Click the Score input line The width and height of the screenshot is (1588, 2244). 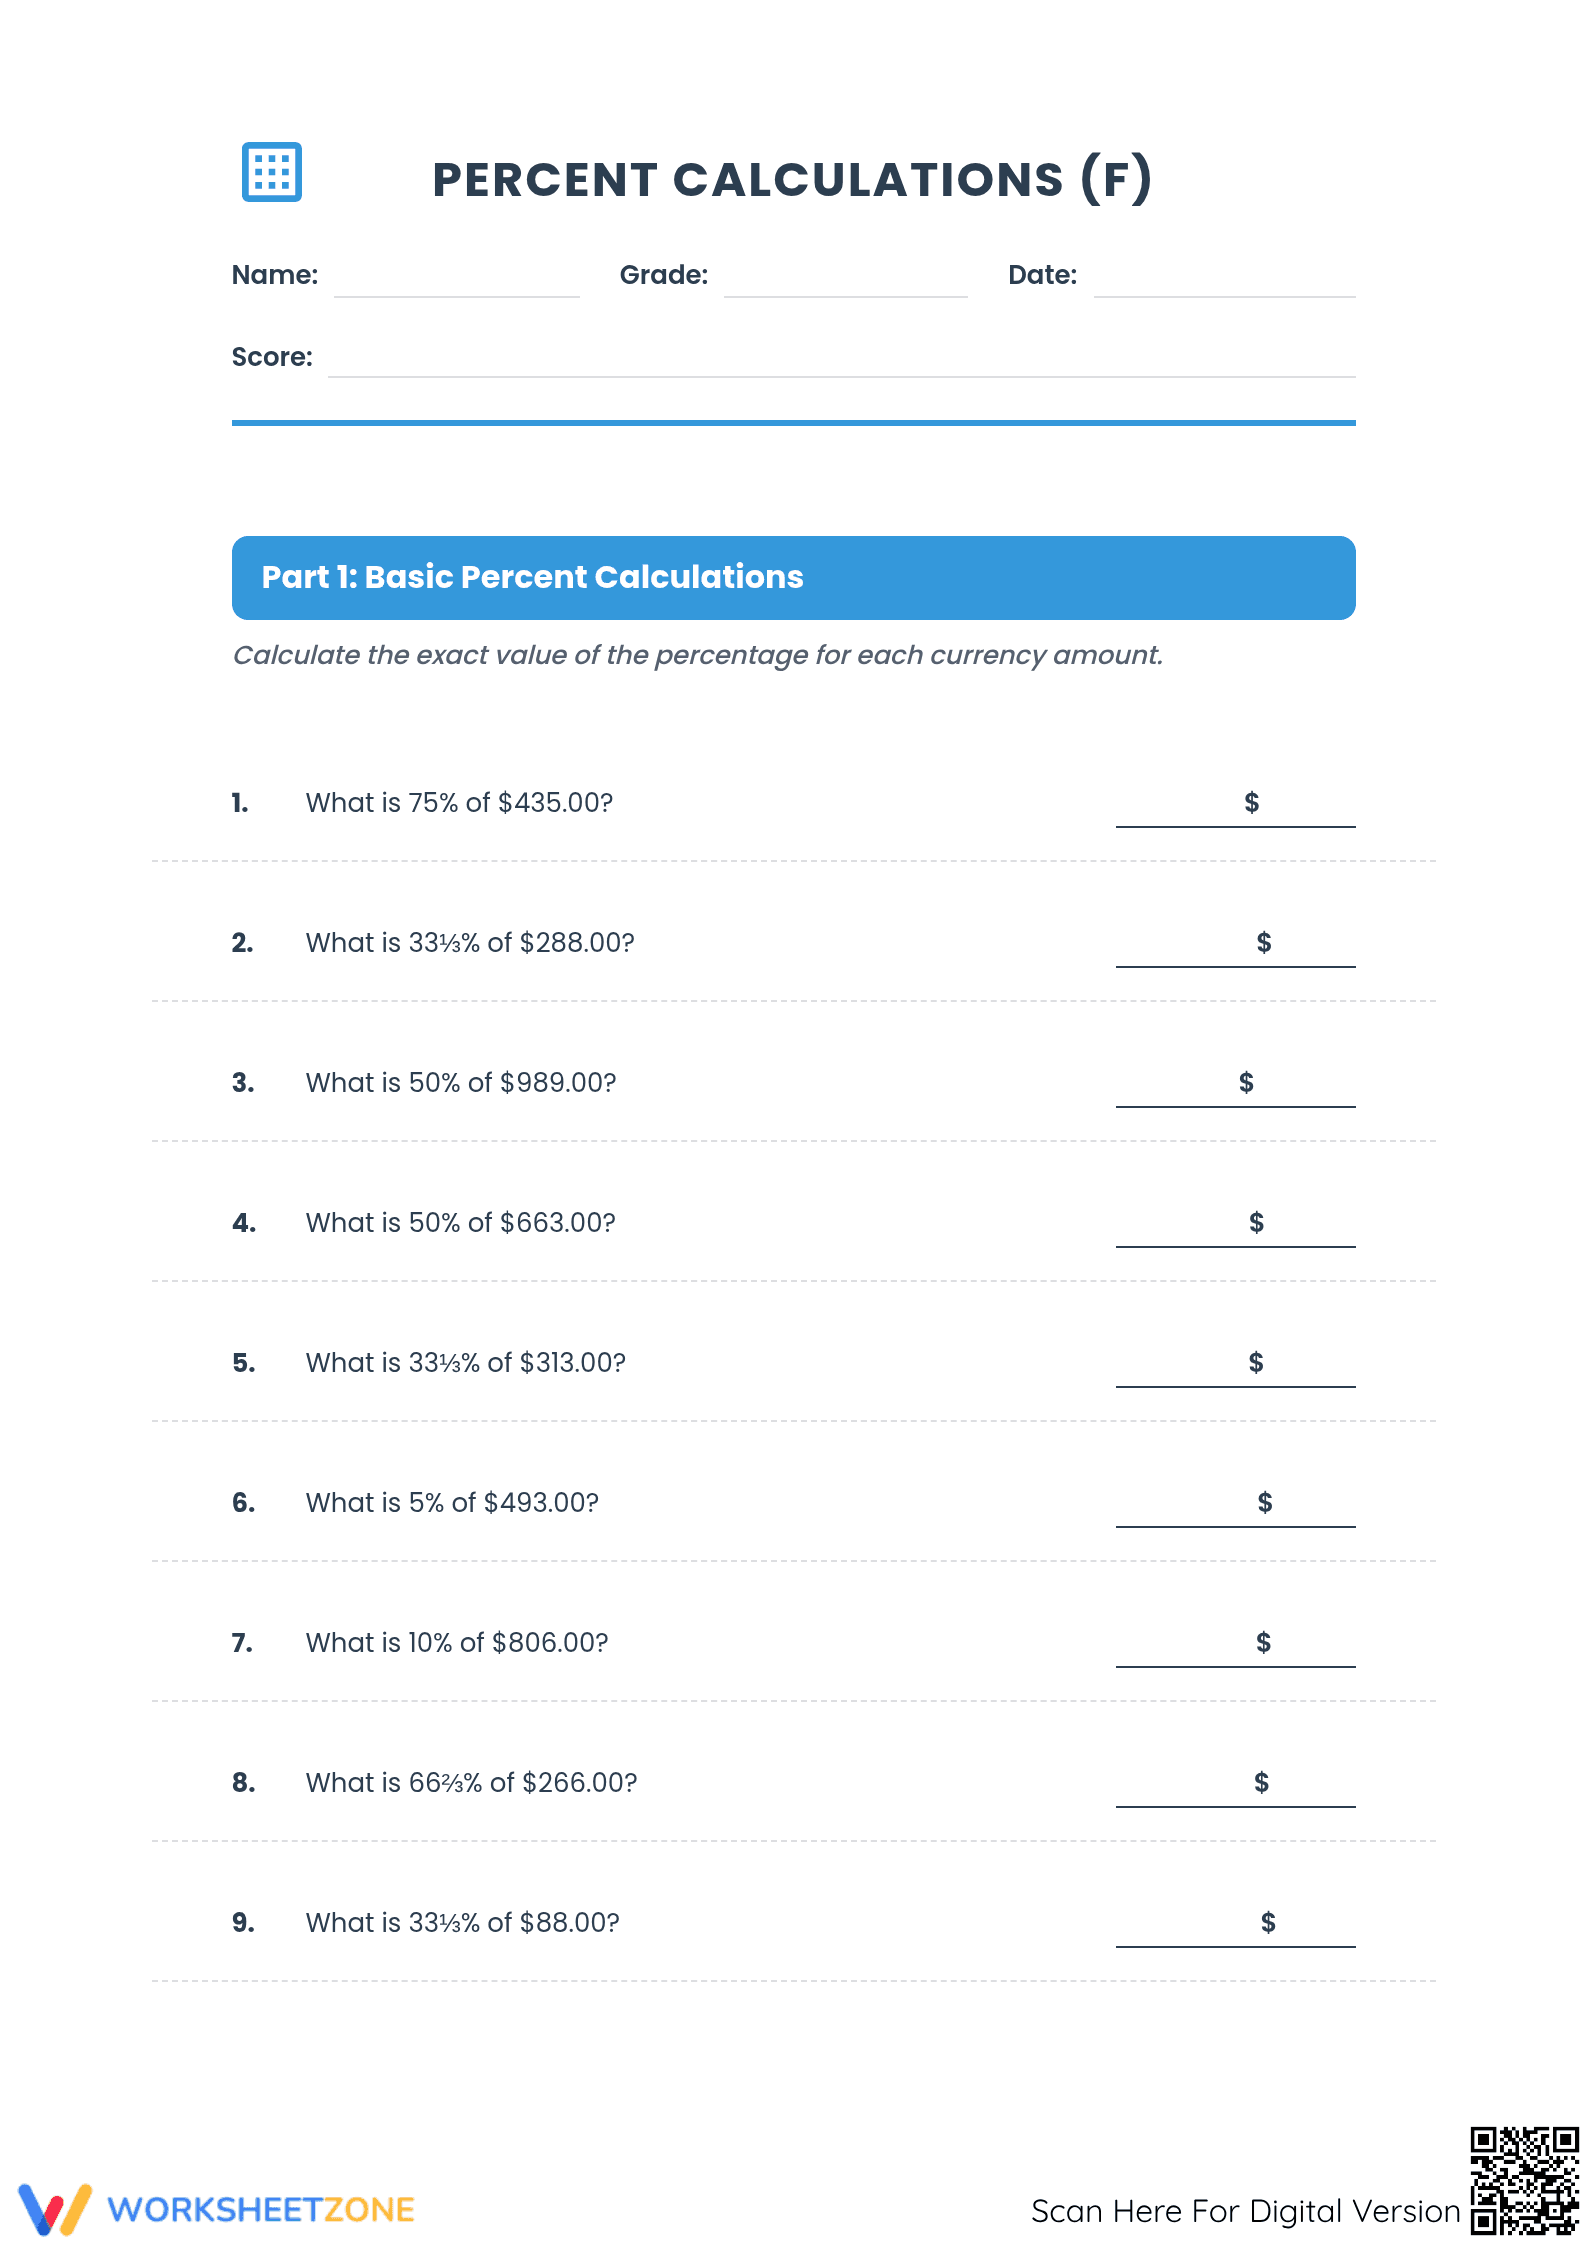(x=842, y=360)
